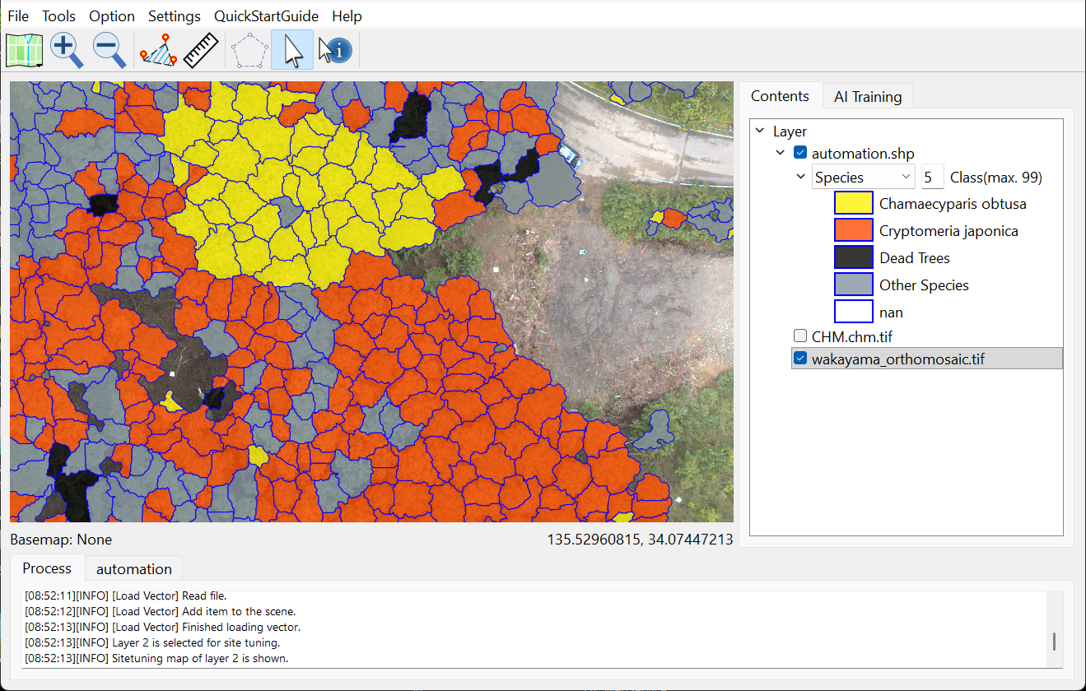This screenshot has width=1086, height=691.
Task: Click the class count number field
Action: point(931,177)
